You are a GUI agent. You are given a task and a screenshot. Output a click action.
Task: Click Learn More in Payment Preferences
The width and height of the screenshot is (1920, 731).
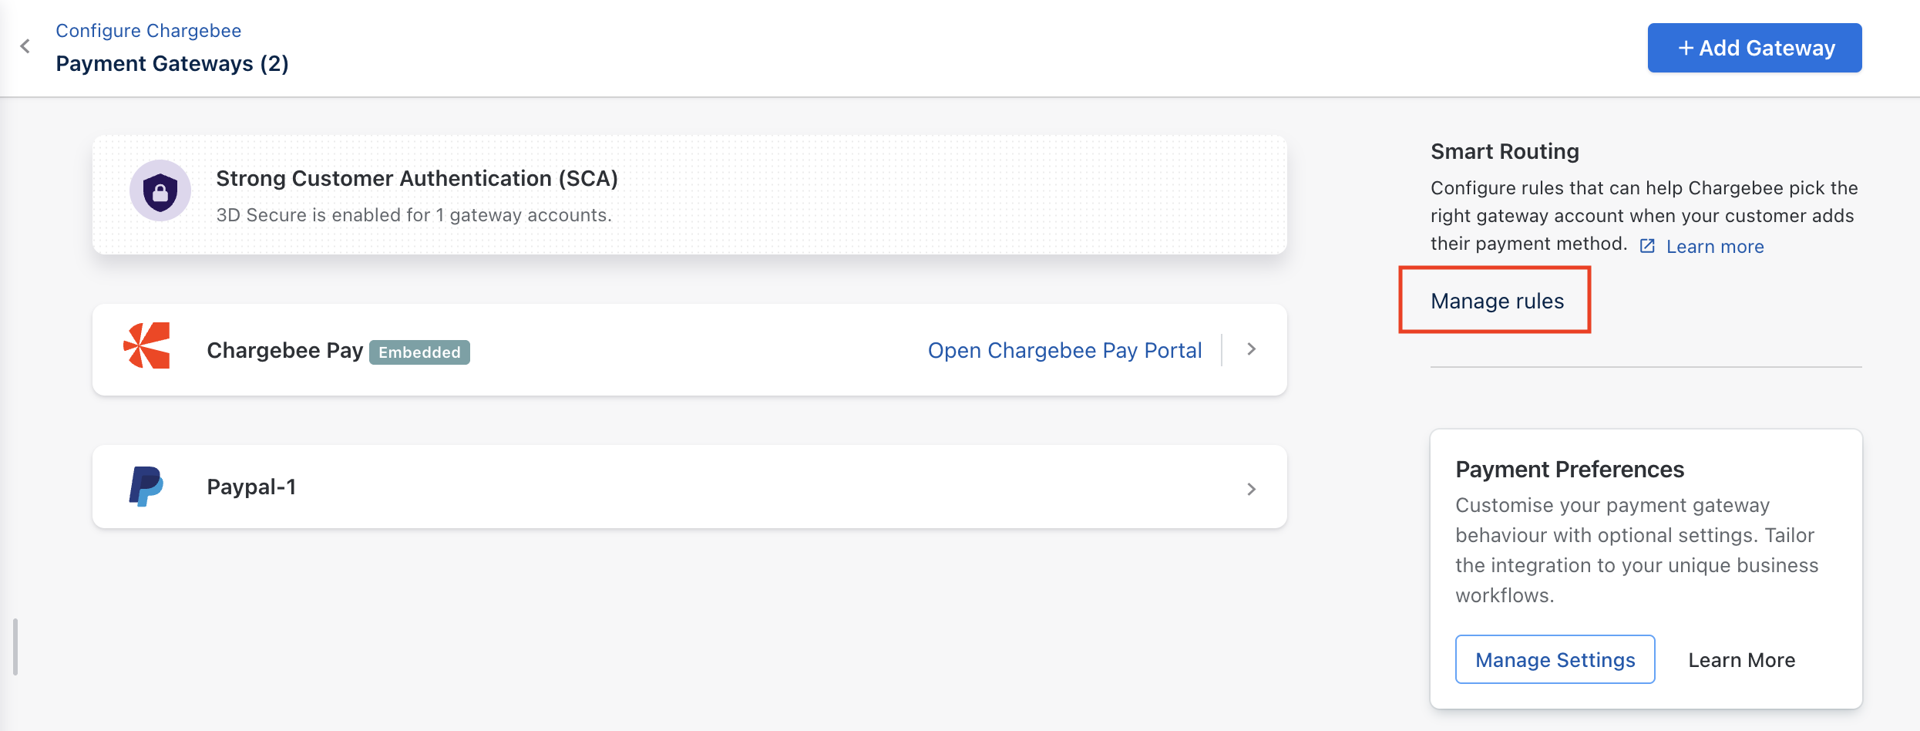coord(1741,660)
